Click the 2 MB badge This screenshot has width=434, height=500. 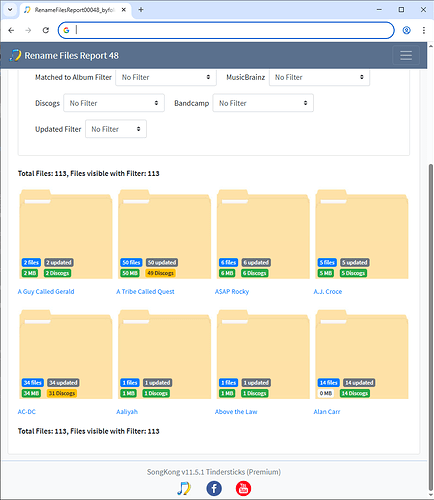pyautogui.click(x=30, y=273)
